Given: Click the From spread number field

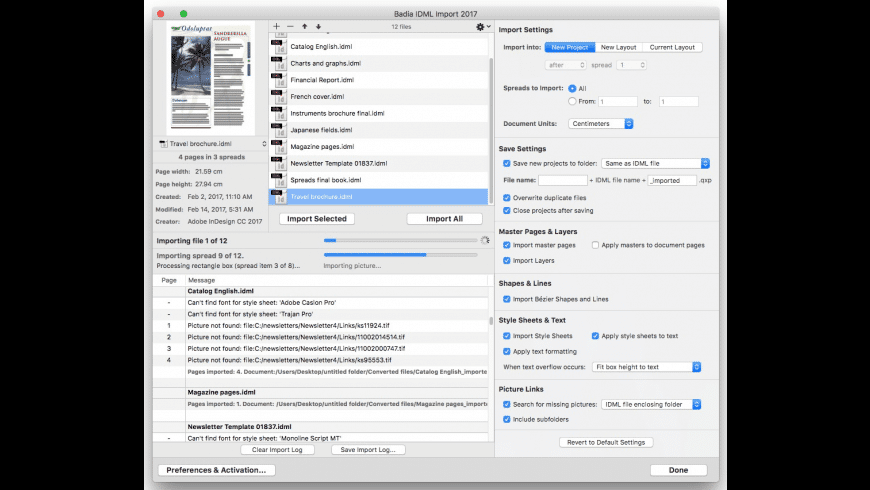Looking at the screenshot, I should click(618, 102).
